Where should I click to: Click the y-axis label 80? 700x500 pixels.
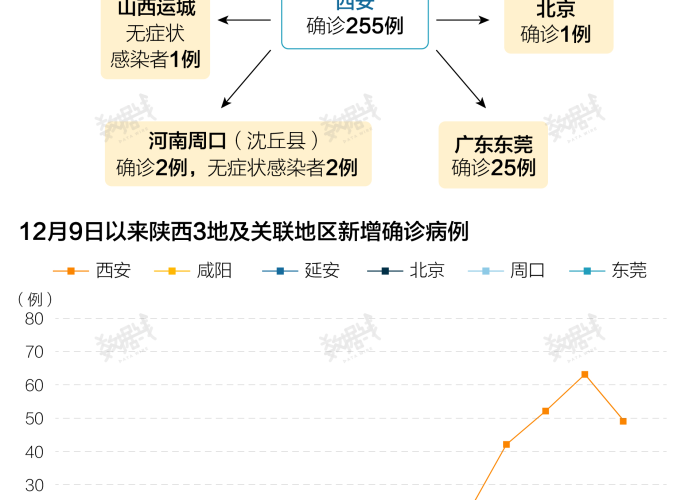pos(34,319)
